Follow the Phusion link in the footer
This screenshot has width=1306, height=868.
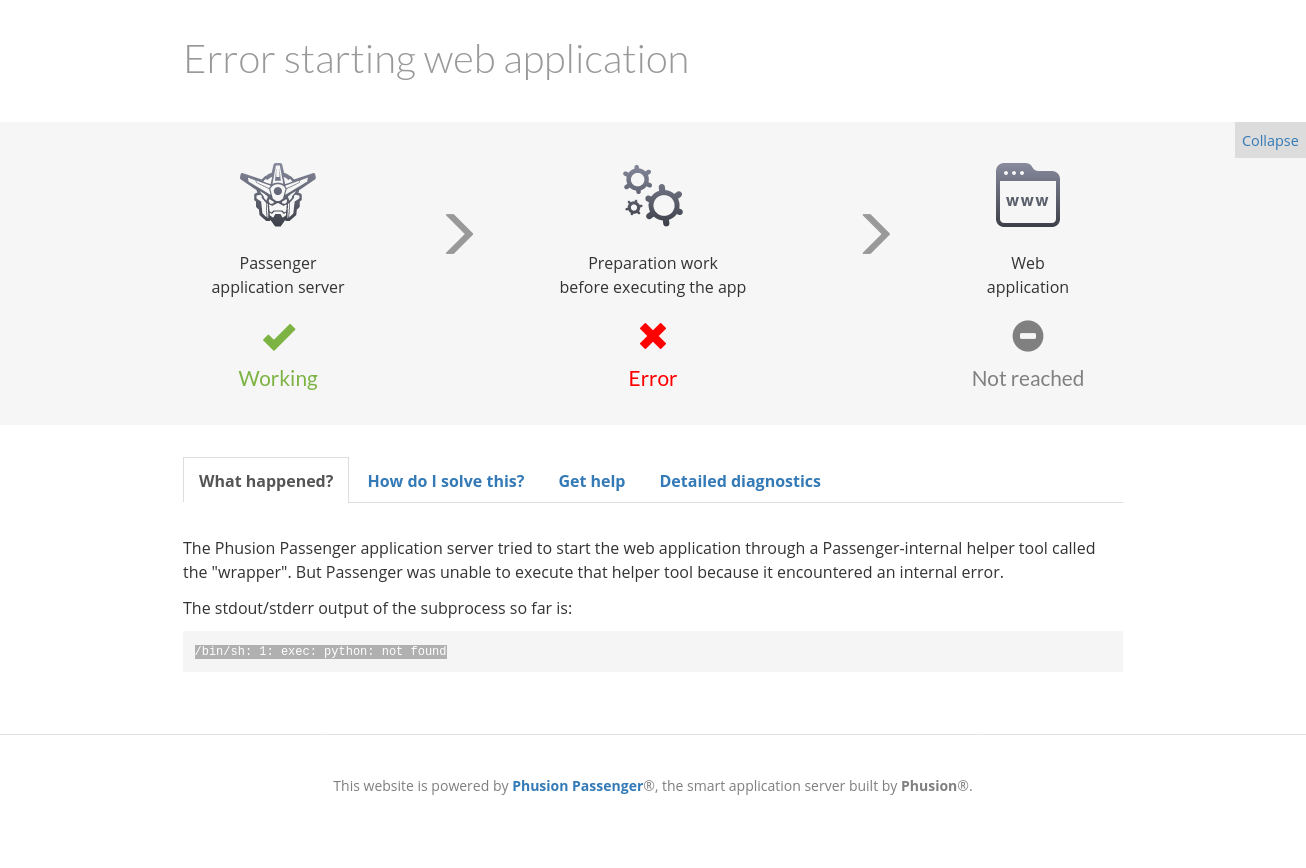click(x=928, y=785)
